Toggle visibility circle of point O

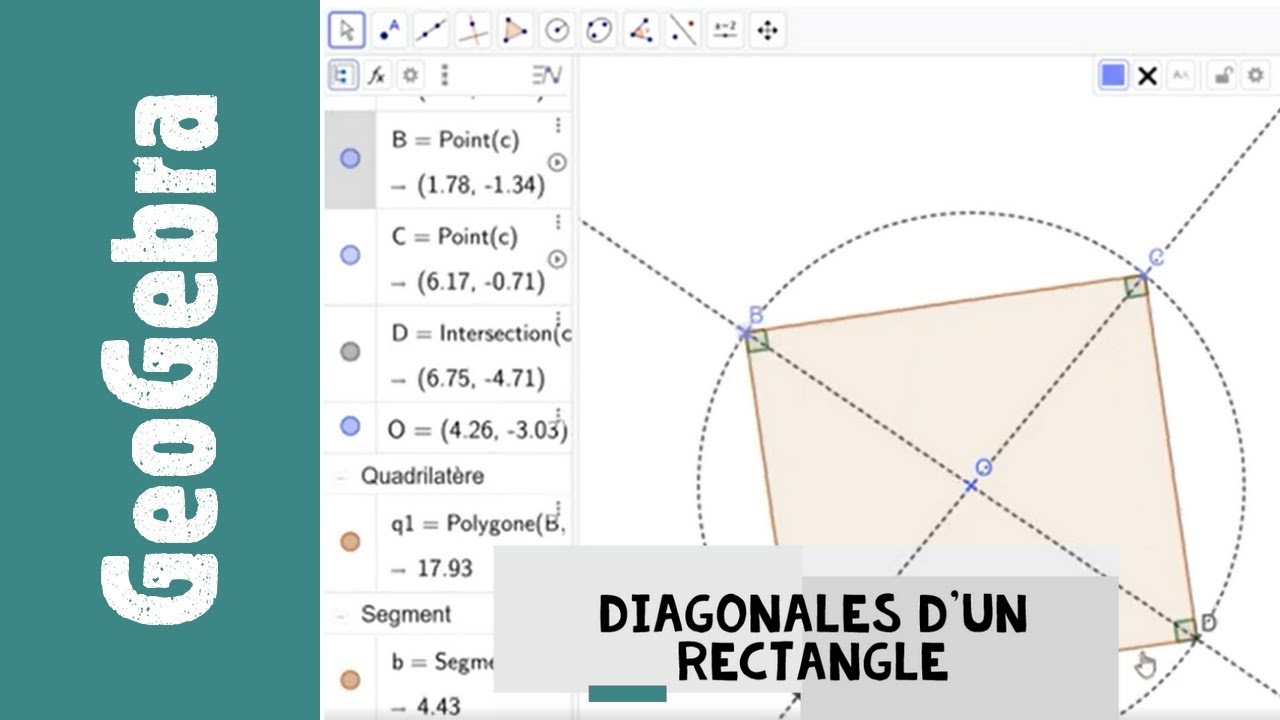350,426
